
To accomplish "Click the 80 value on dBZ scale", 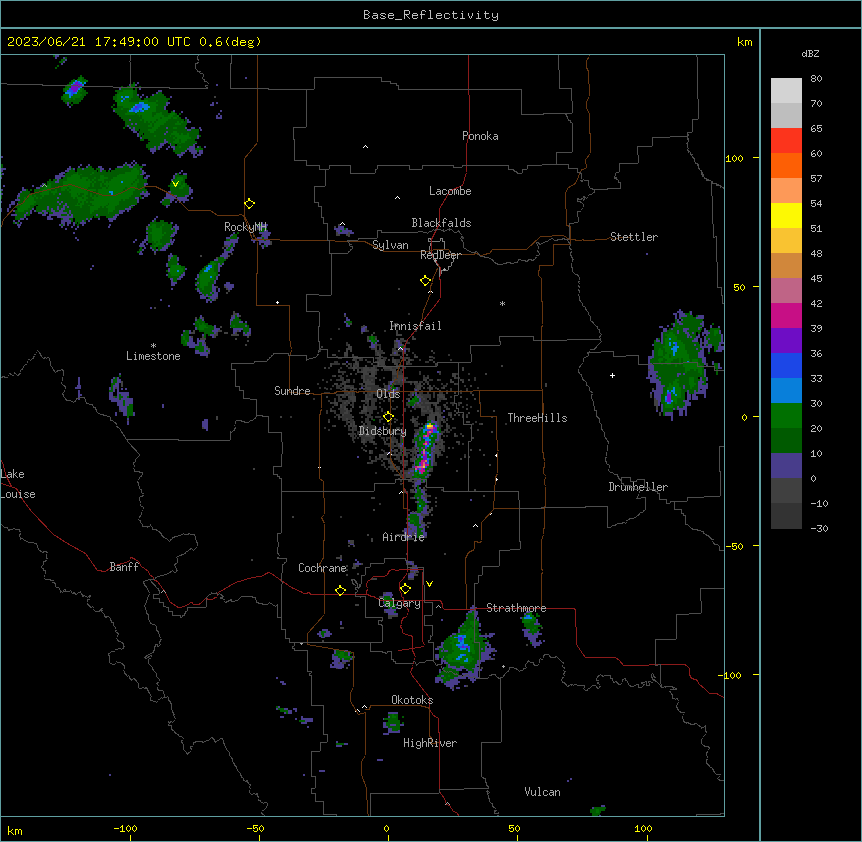I will [816, 78].
